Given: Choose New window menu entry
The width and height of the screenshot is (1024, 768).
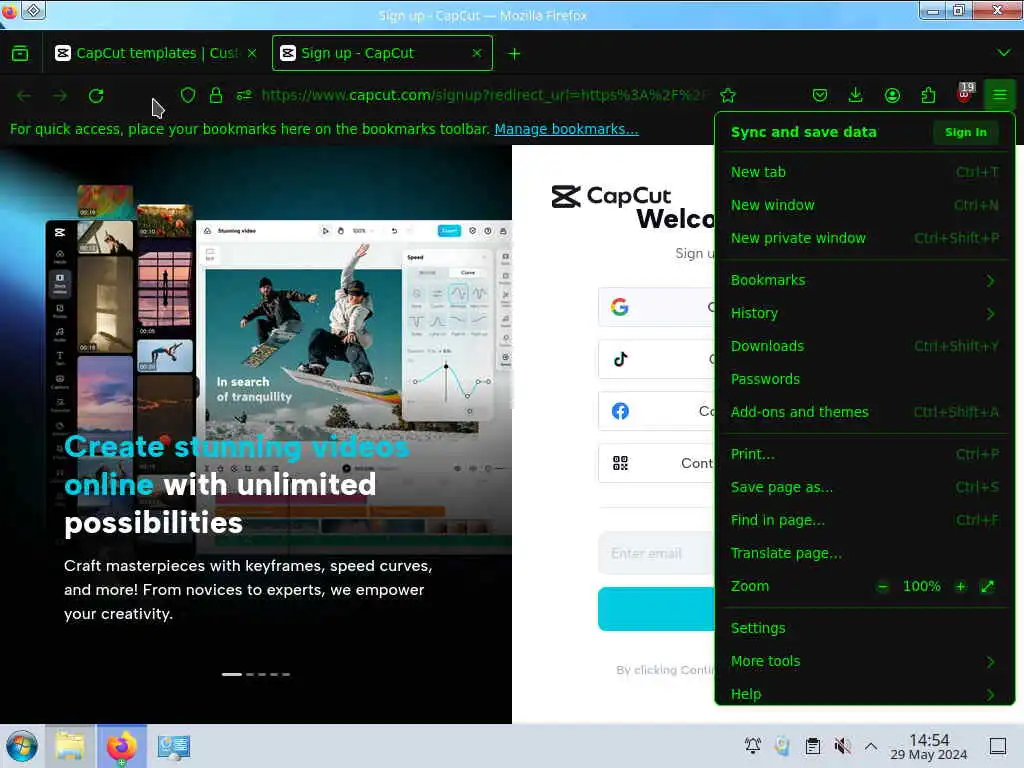Looking at the screenshot, I should [x=865, y=205].
